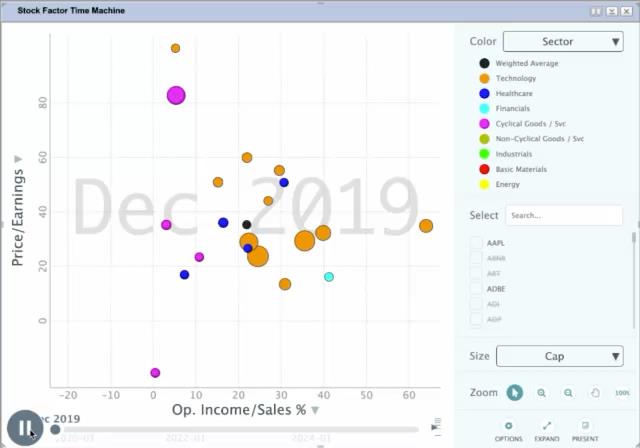Select the pointer tool in Zoom
Image resolution: width=640 pixels, height=448 pixels.
tap(514, 393)
